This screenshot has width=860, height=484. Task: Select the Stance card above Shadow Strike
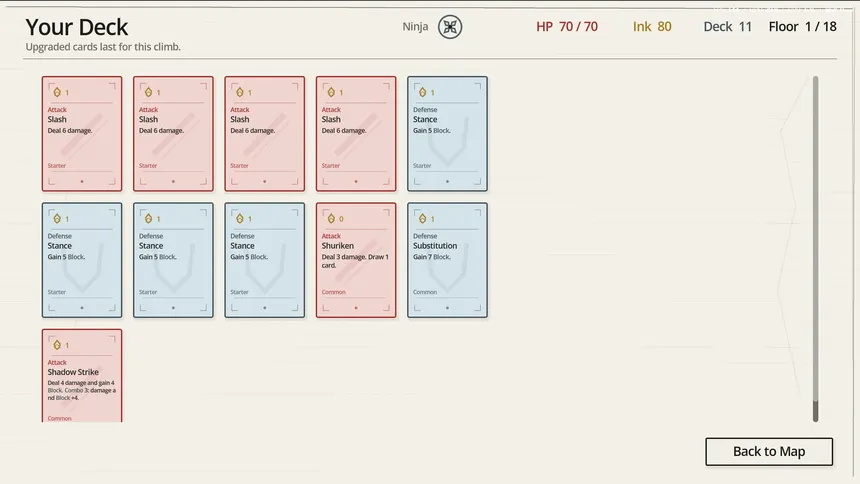coord(82,260)
